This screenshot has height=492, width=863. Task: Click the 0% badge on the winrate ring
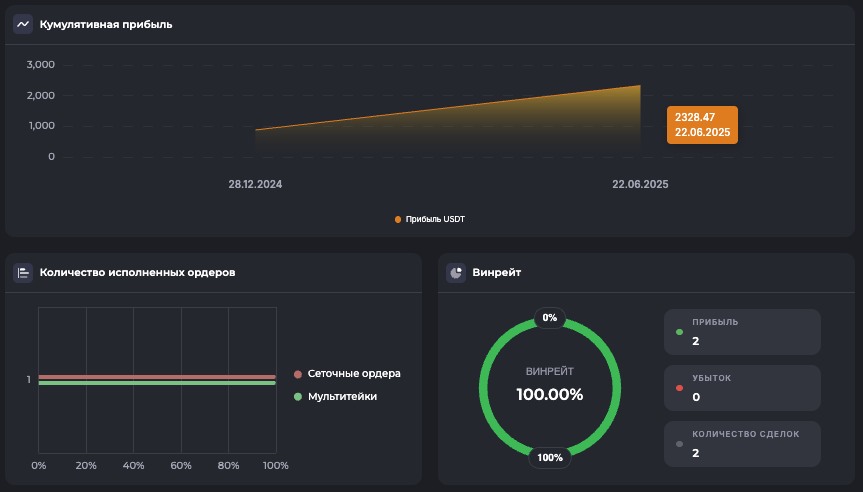pyautogui.click(x=549, y=318)
